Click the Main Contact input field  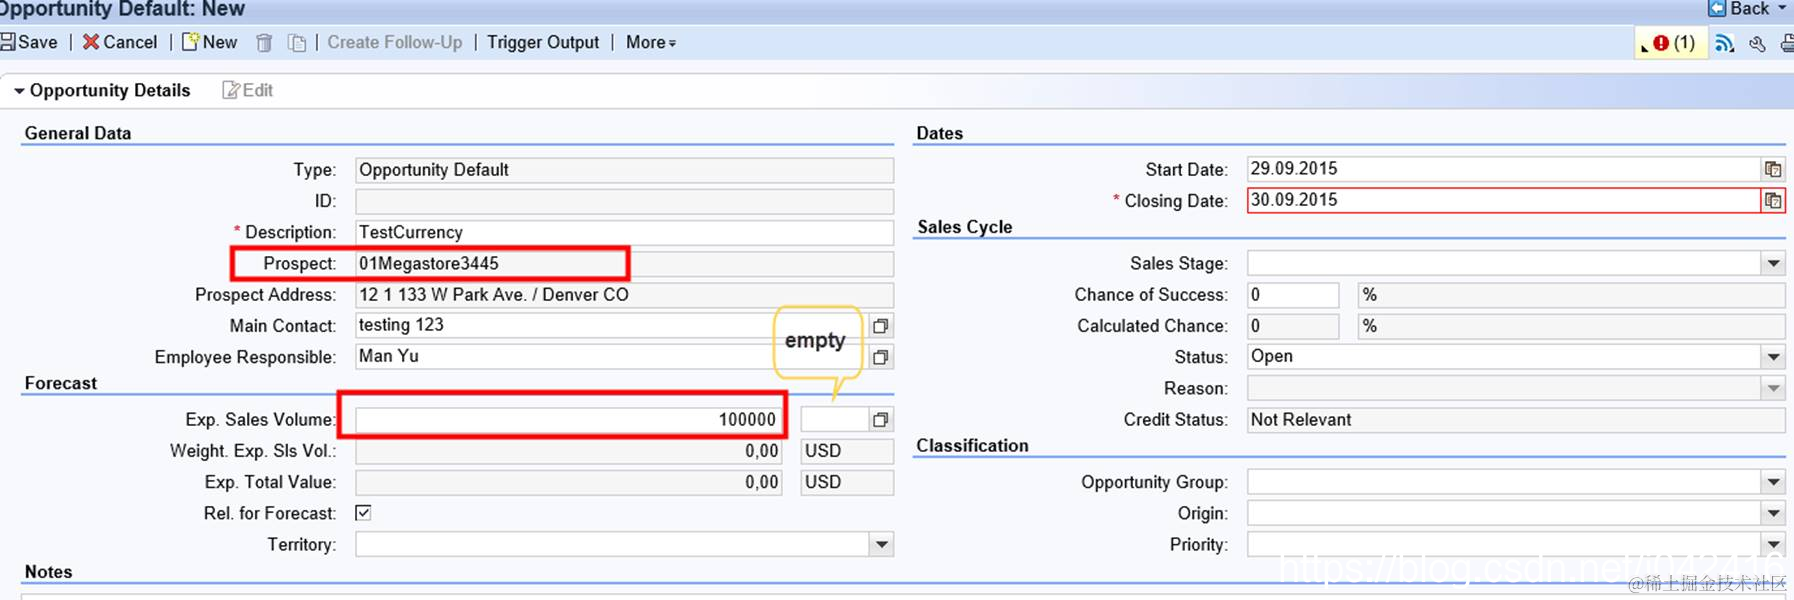(610, 325)
